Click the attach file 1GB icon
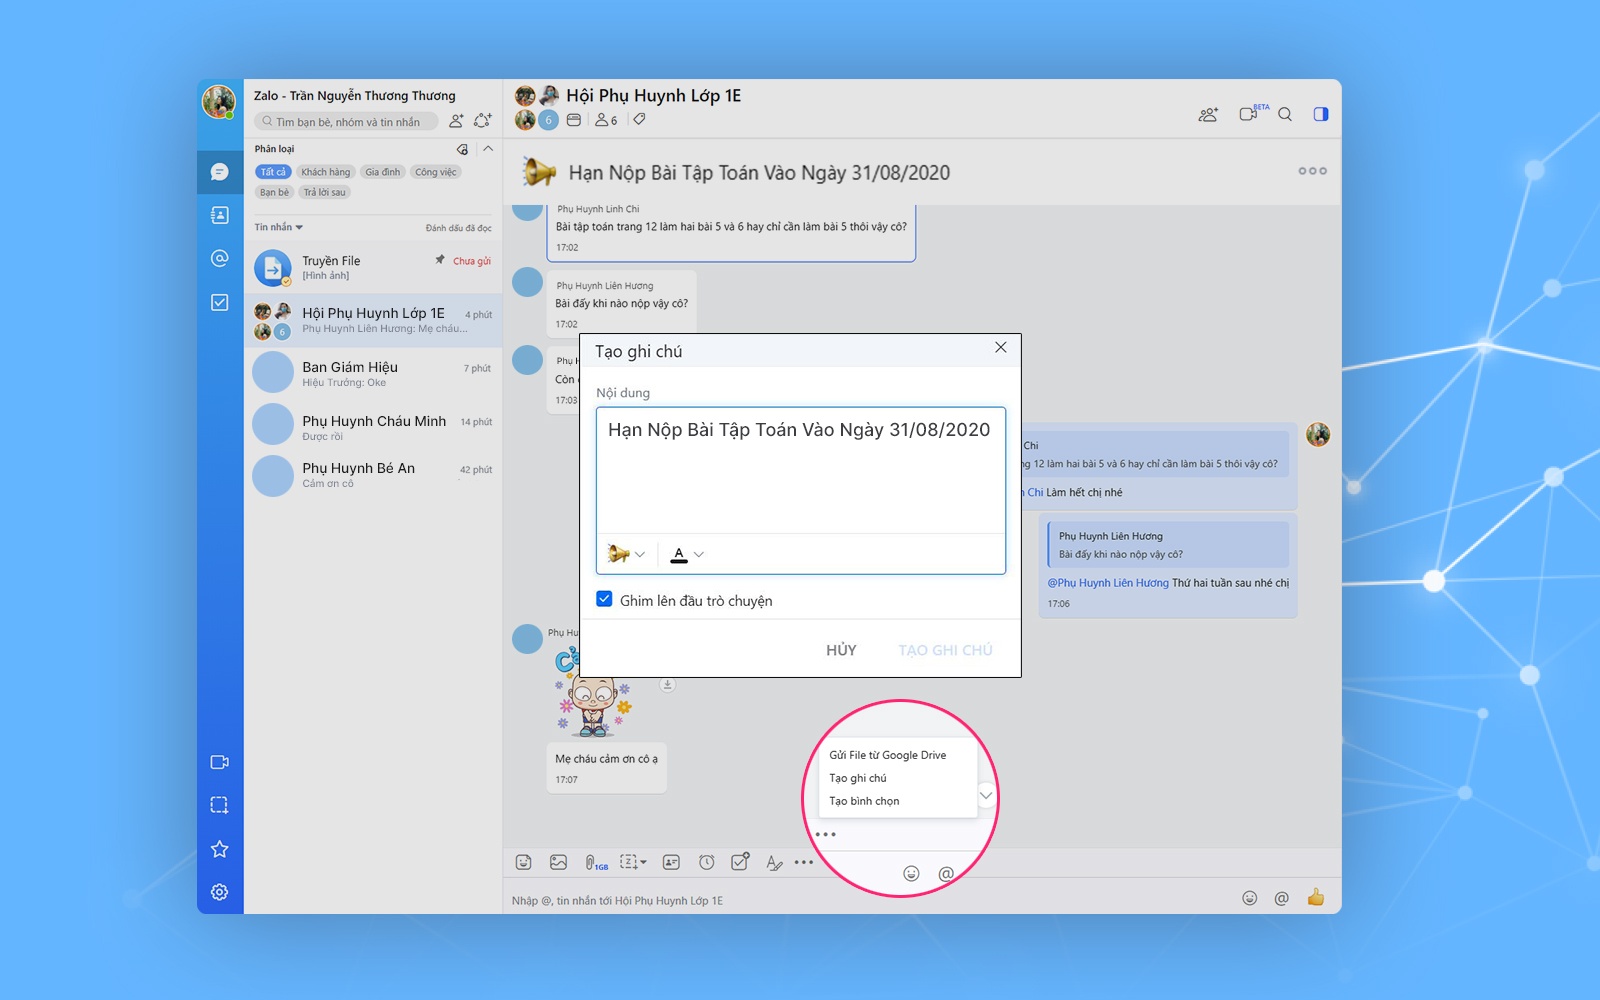 594,862
